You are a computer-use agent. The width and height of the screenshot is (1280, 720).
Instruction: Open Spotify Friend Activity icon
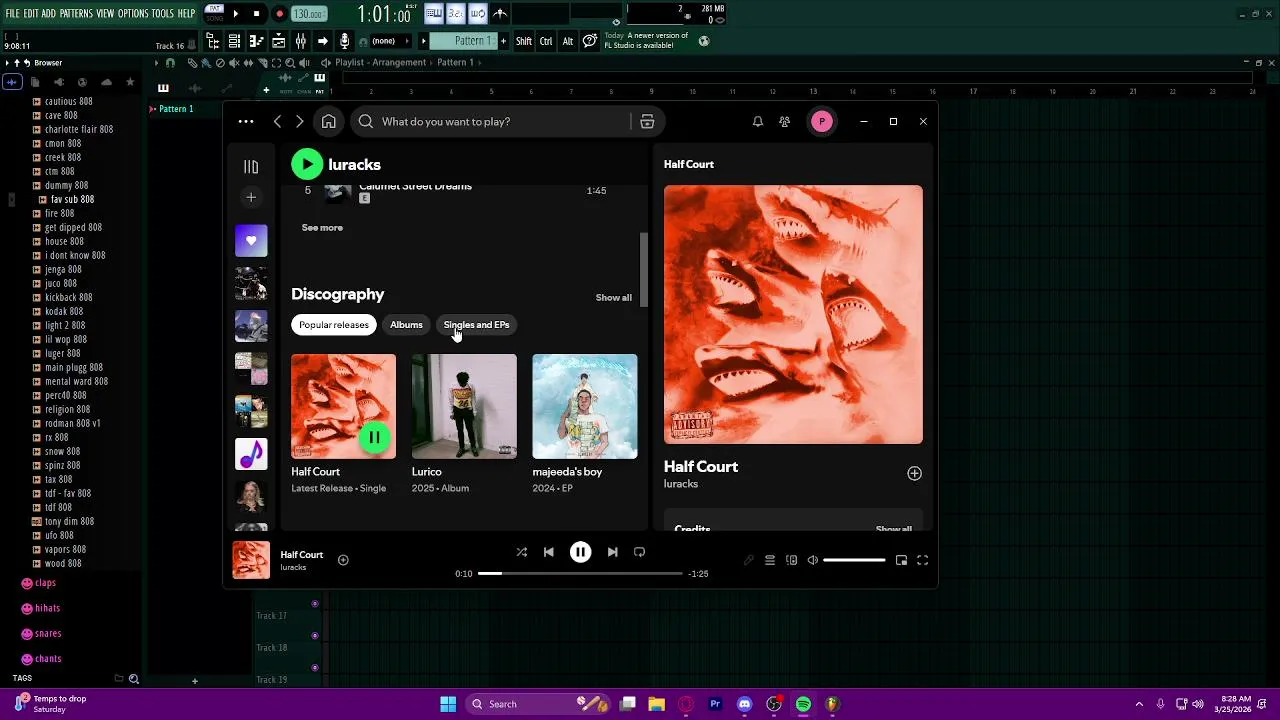pos(784,122)
